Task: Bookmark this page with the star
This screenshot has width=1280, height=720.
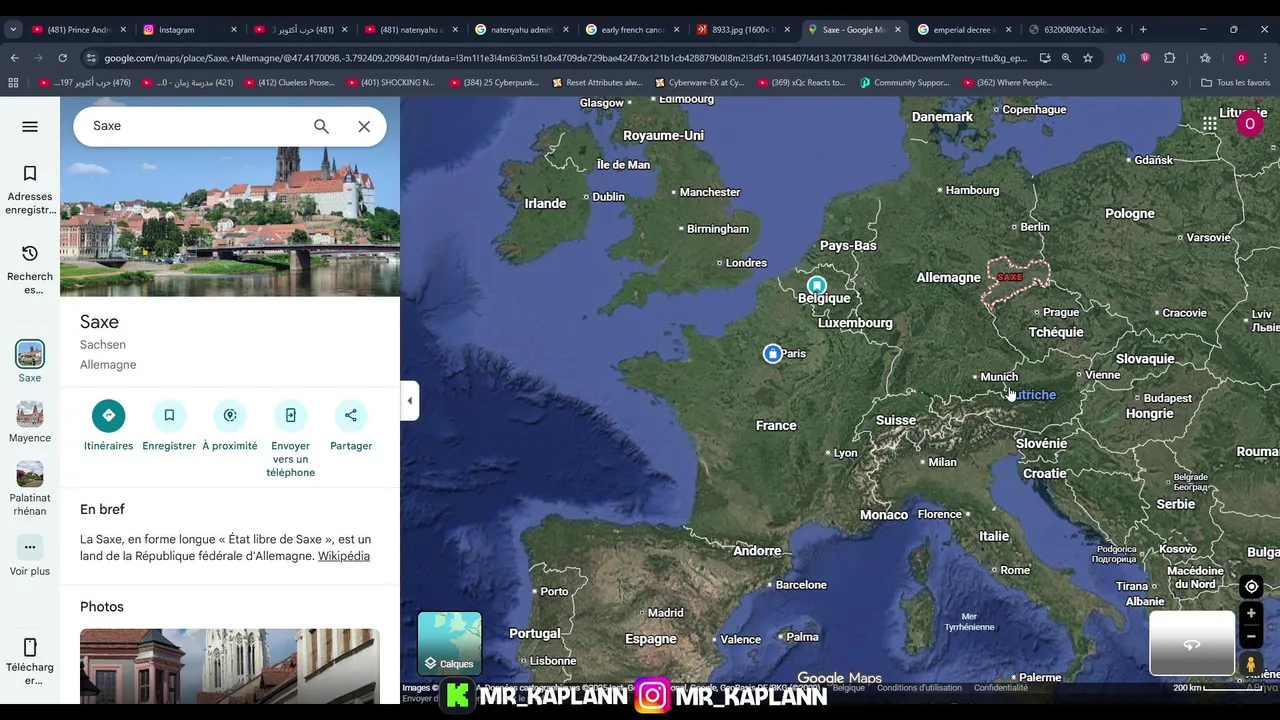Action: [x=1088, y=58]
